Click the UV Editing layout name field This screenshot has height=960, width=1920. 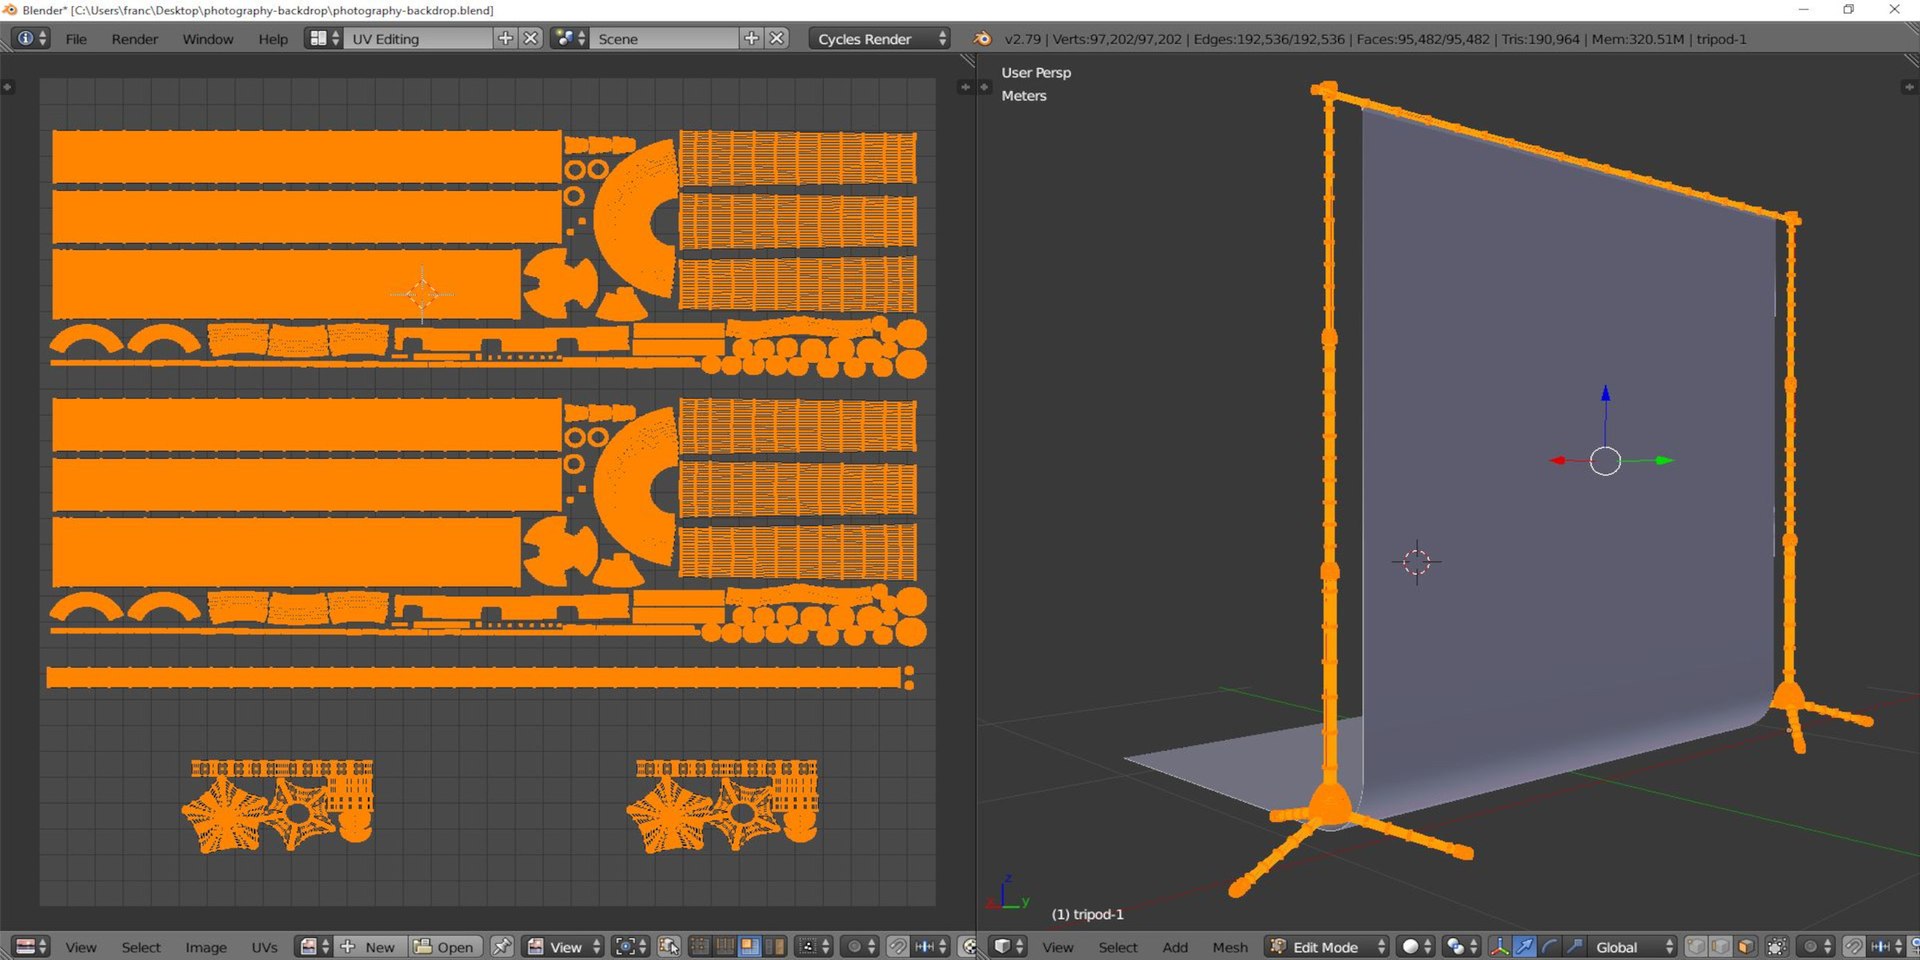[419, 38]
